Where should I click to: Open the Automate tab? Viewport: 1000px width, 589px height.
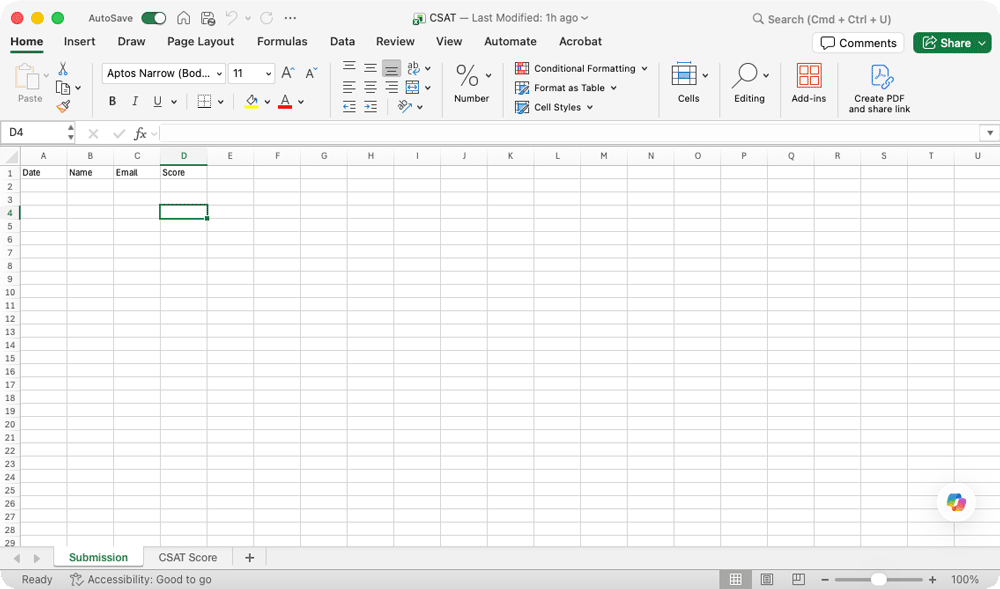coord(510,41)
